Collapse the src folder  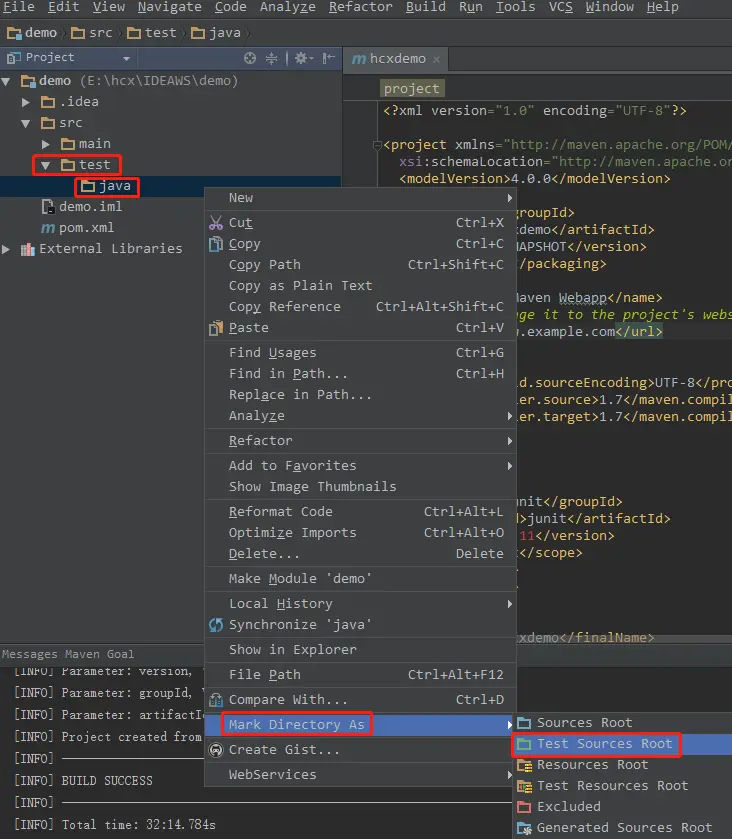(26, 124)
